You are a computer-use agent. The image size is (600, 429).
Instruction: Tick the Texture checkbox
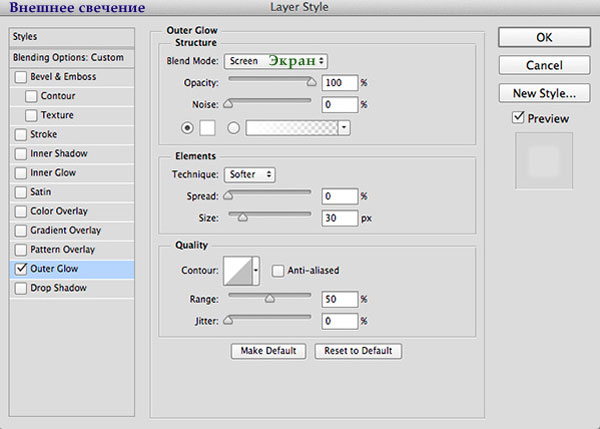(31, 115)
